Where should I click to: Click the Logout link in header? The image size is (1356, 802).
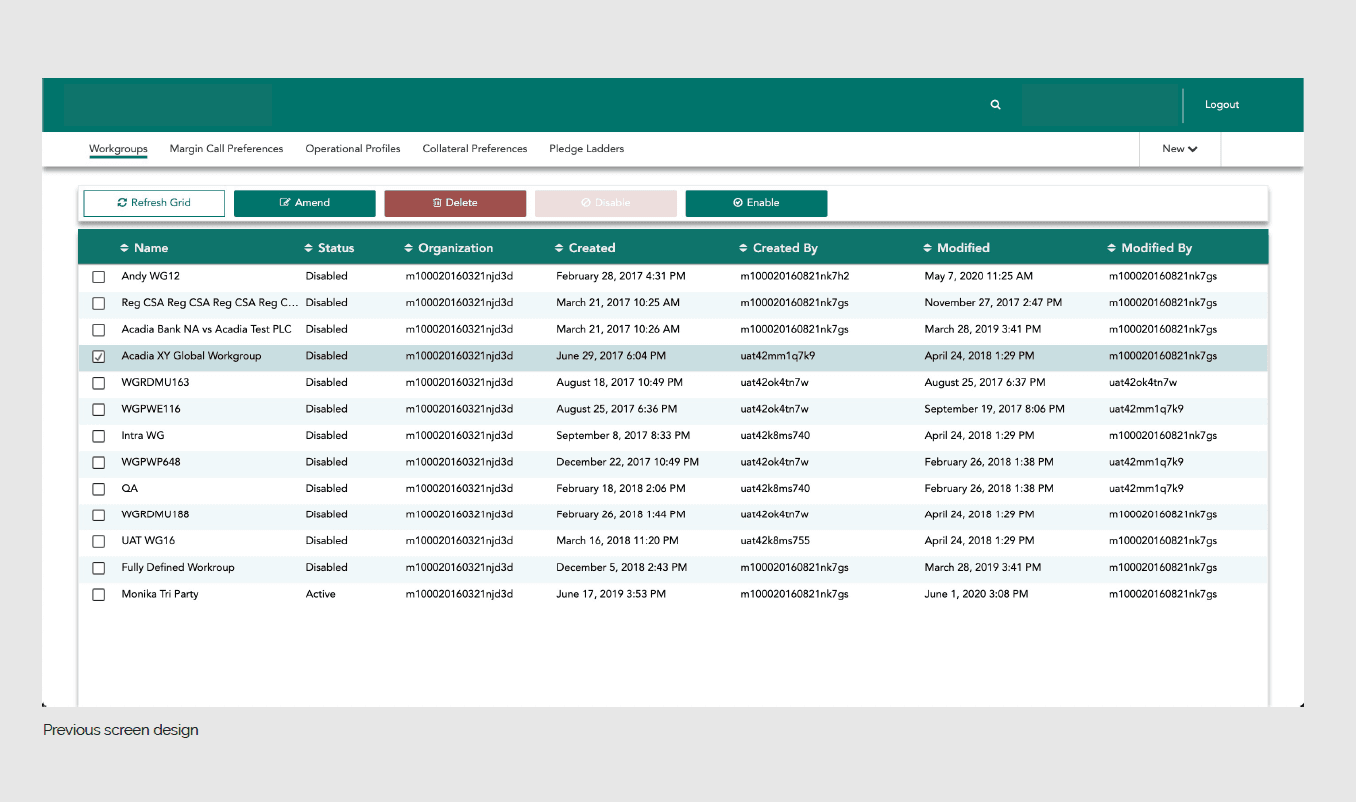coord(1221,105)
